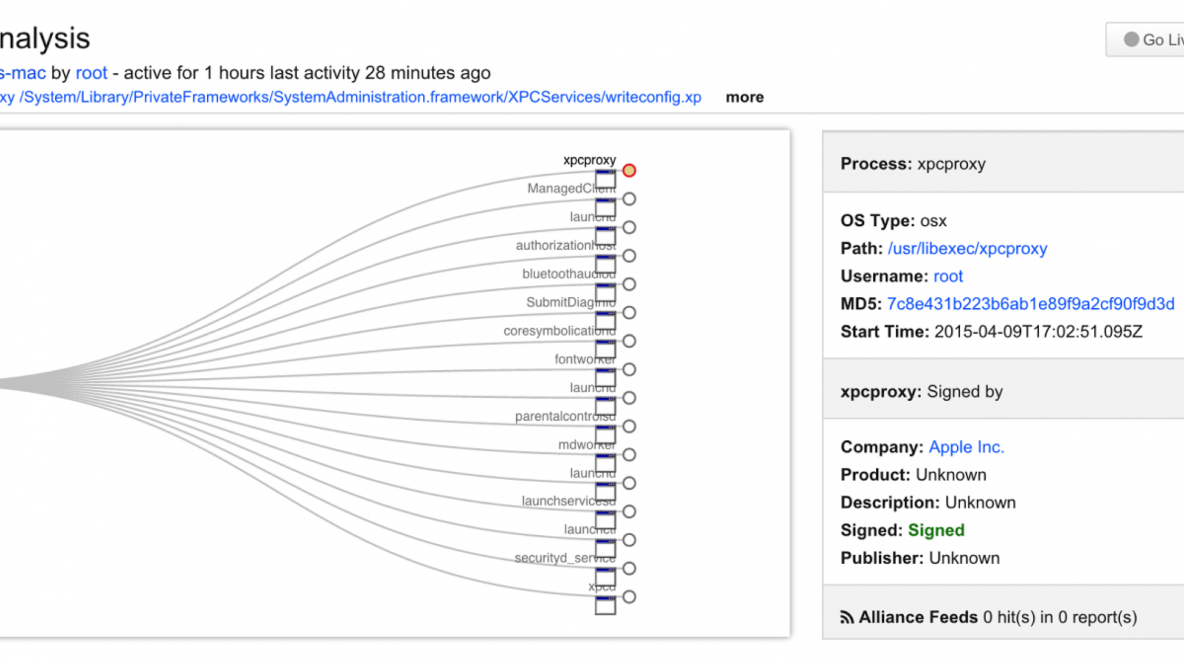Select the securityd_service process icon

[x=605, y=576]
